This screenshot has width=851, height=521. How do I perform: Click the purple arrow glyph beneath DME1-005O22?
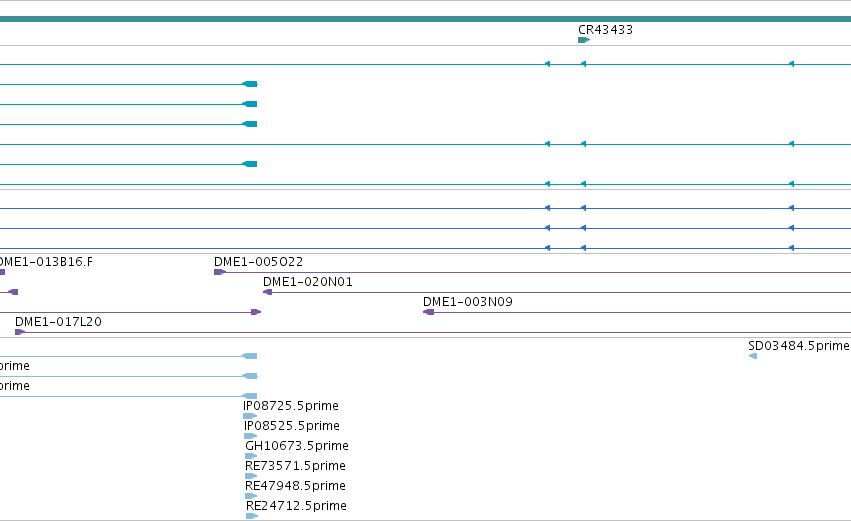[220, 272]
